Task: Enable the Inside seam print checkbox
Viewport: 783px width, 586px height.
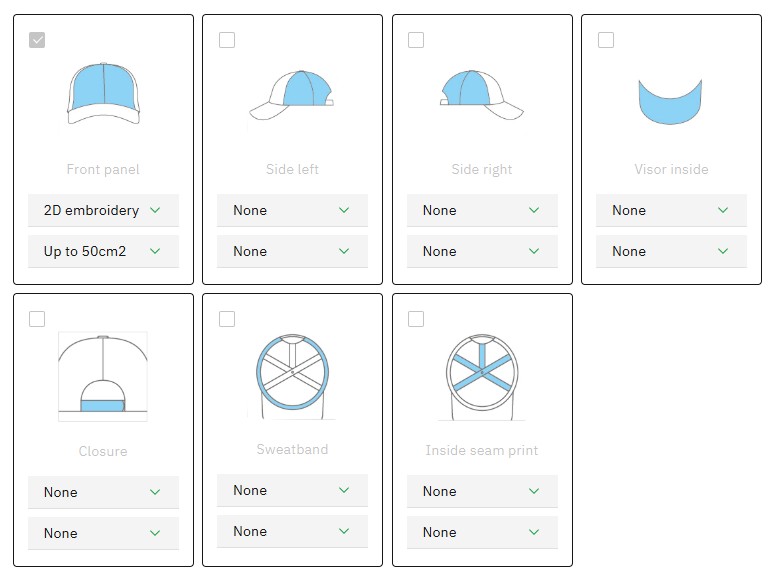Action: [x=416, y=319]
